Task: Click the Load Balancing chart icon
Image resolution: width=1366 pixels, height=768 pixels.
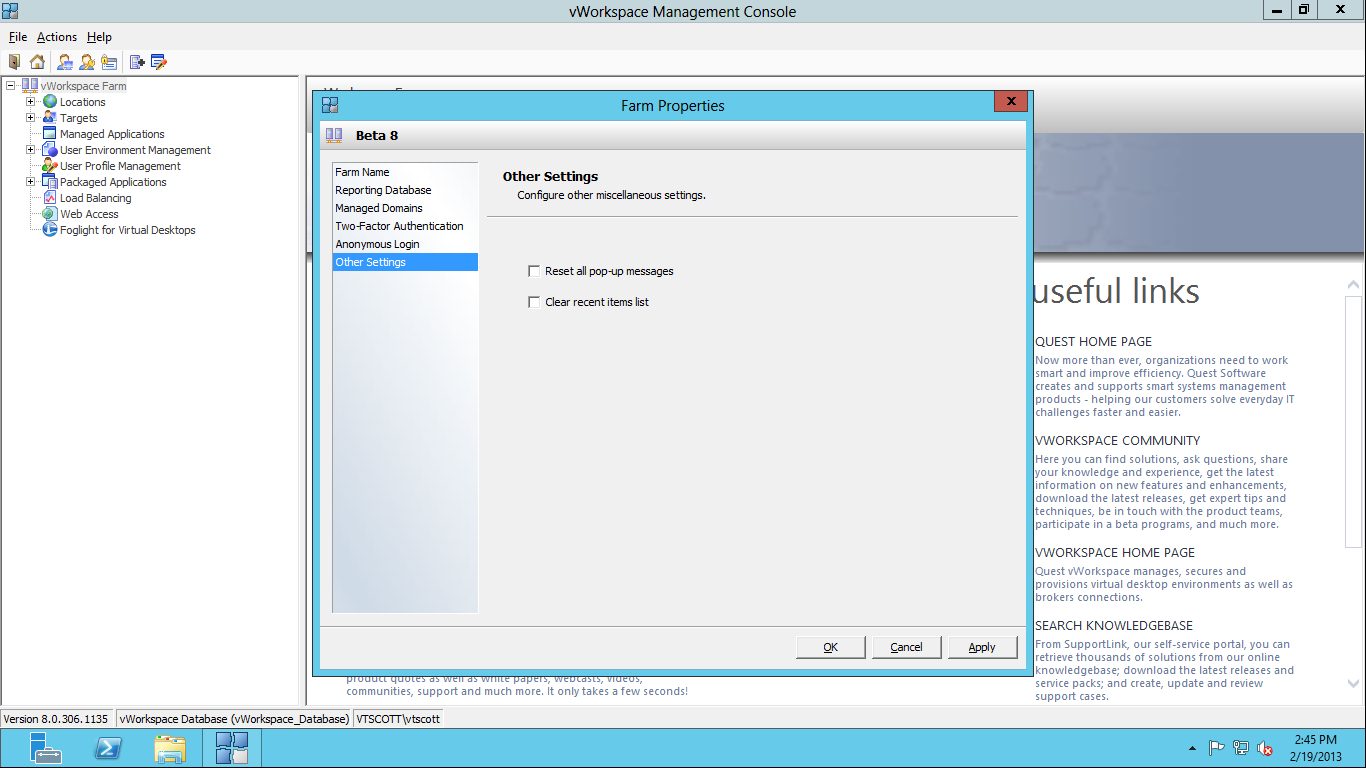Action: click(50, 198)
